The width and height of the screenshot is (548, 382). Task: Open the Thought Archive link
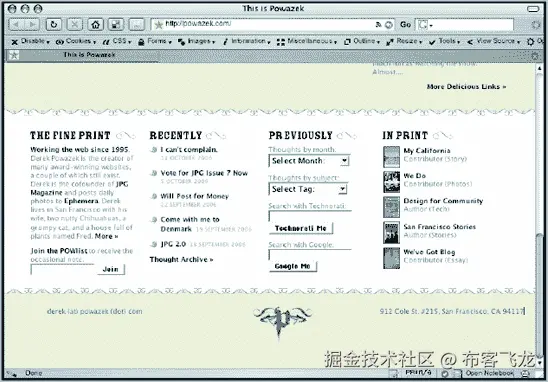coord(181,259)
